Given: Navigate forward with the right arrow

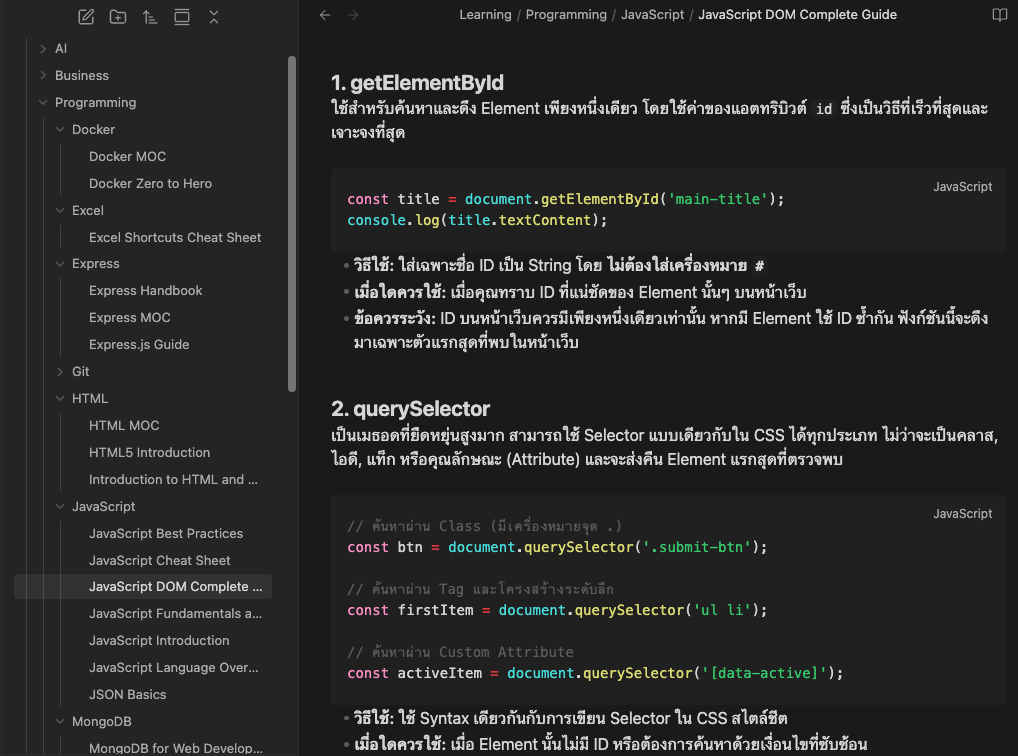Looking at the screenshot, I should coord(353,15).
